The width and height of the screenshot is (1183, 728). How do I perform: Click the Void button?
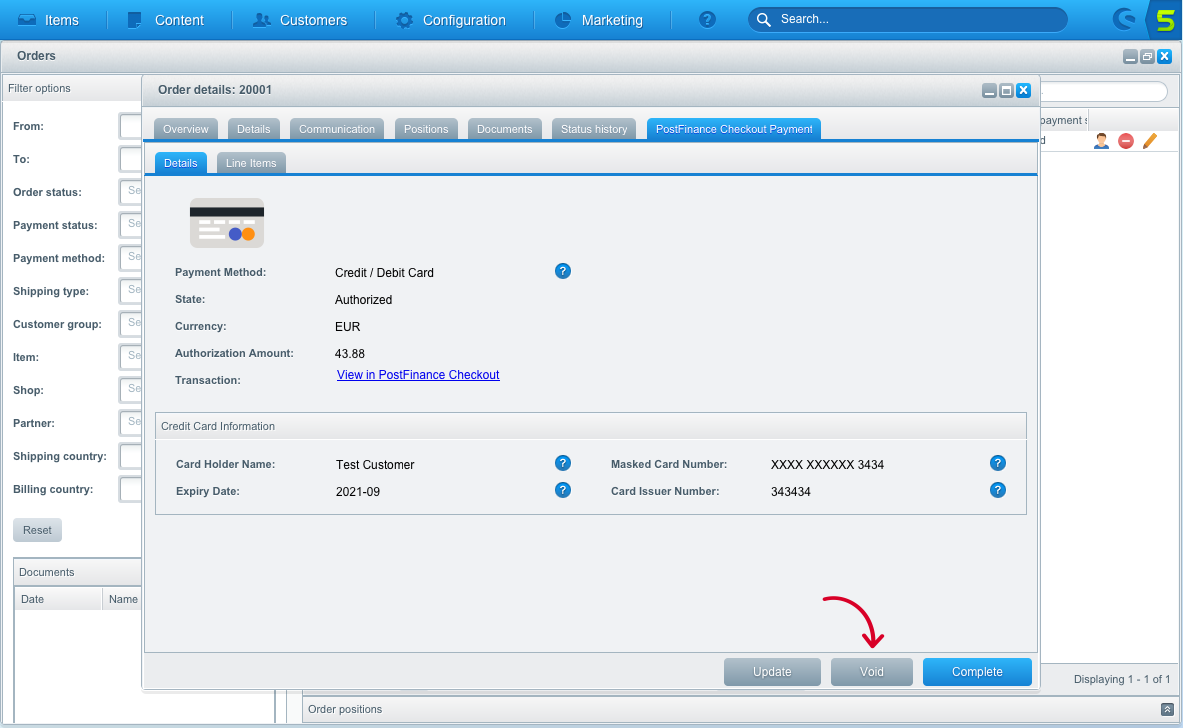[x=871, y=672]
